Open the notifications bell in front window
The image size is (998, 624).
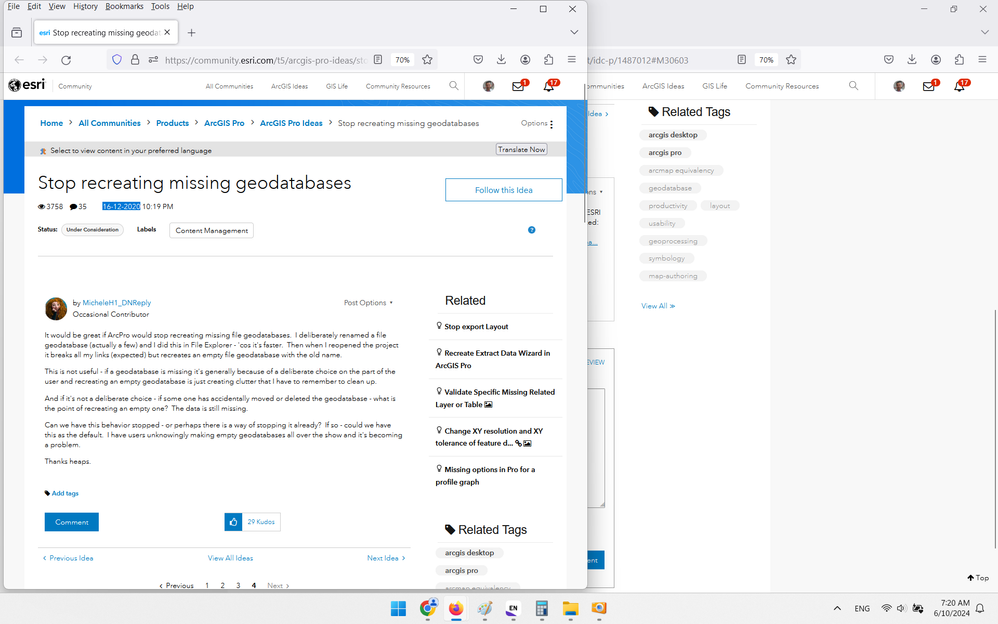(x=549, y=86)
